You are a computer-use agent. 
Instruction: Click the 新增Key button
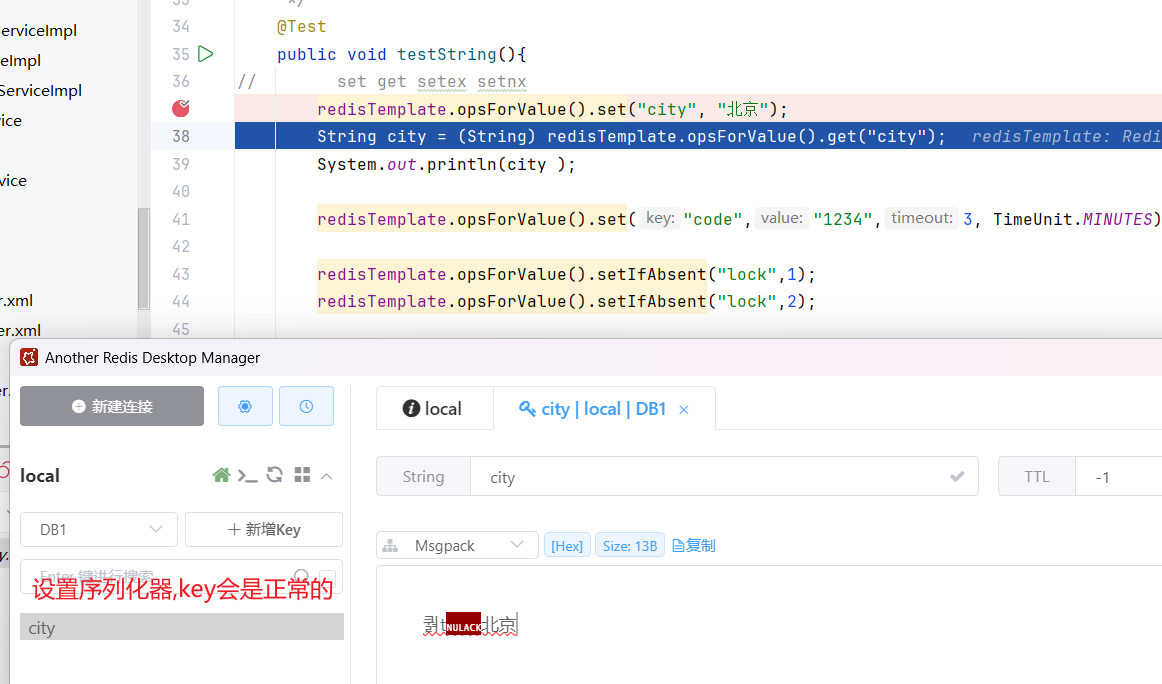tap(264, 529)
